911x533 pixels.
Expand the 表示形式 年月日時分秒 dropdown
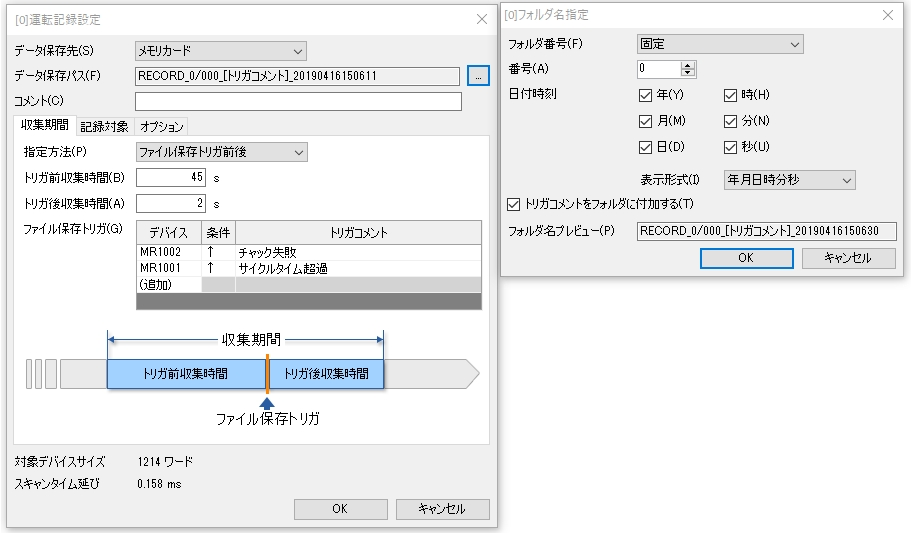(x=789, y=180)
